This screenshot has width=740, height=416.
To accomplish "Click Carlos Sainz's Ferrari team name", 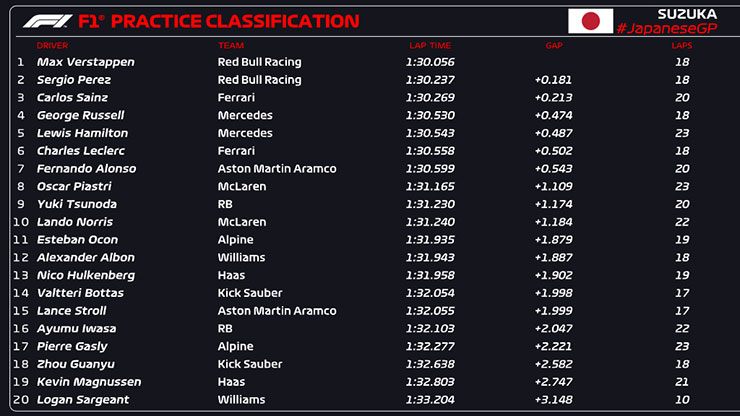I will coord(236,98).
